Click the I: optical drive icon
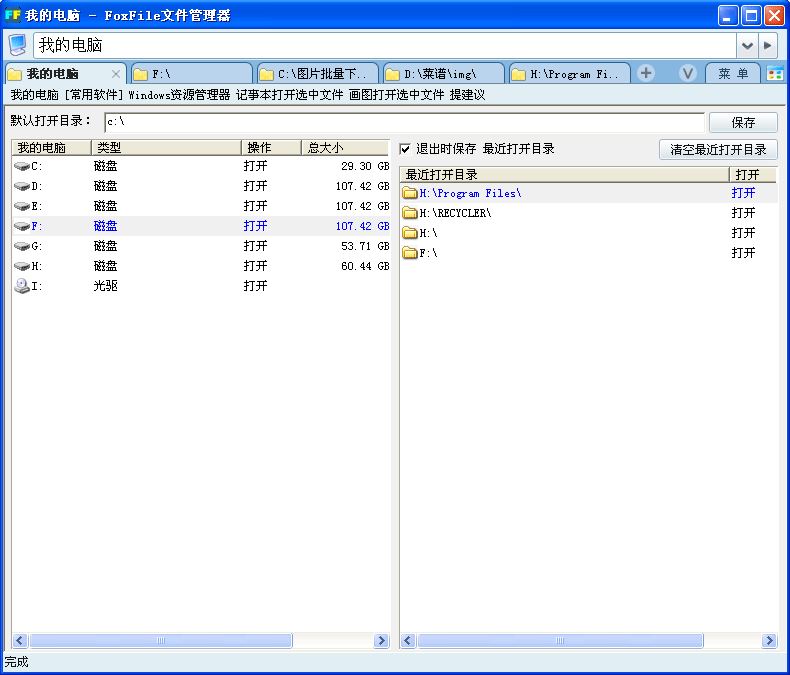 pos(22,286)
